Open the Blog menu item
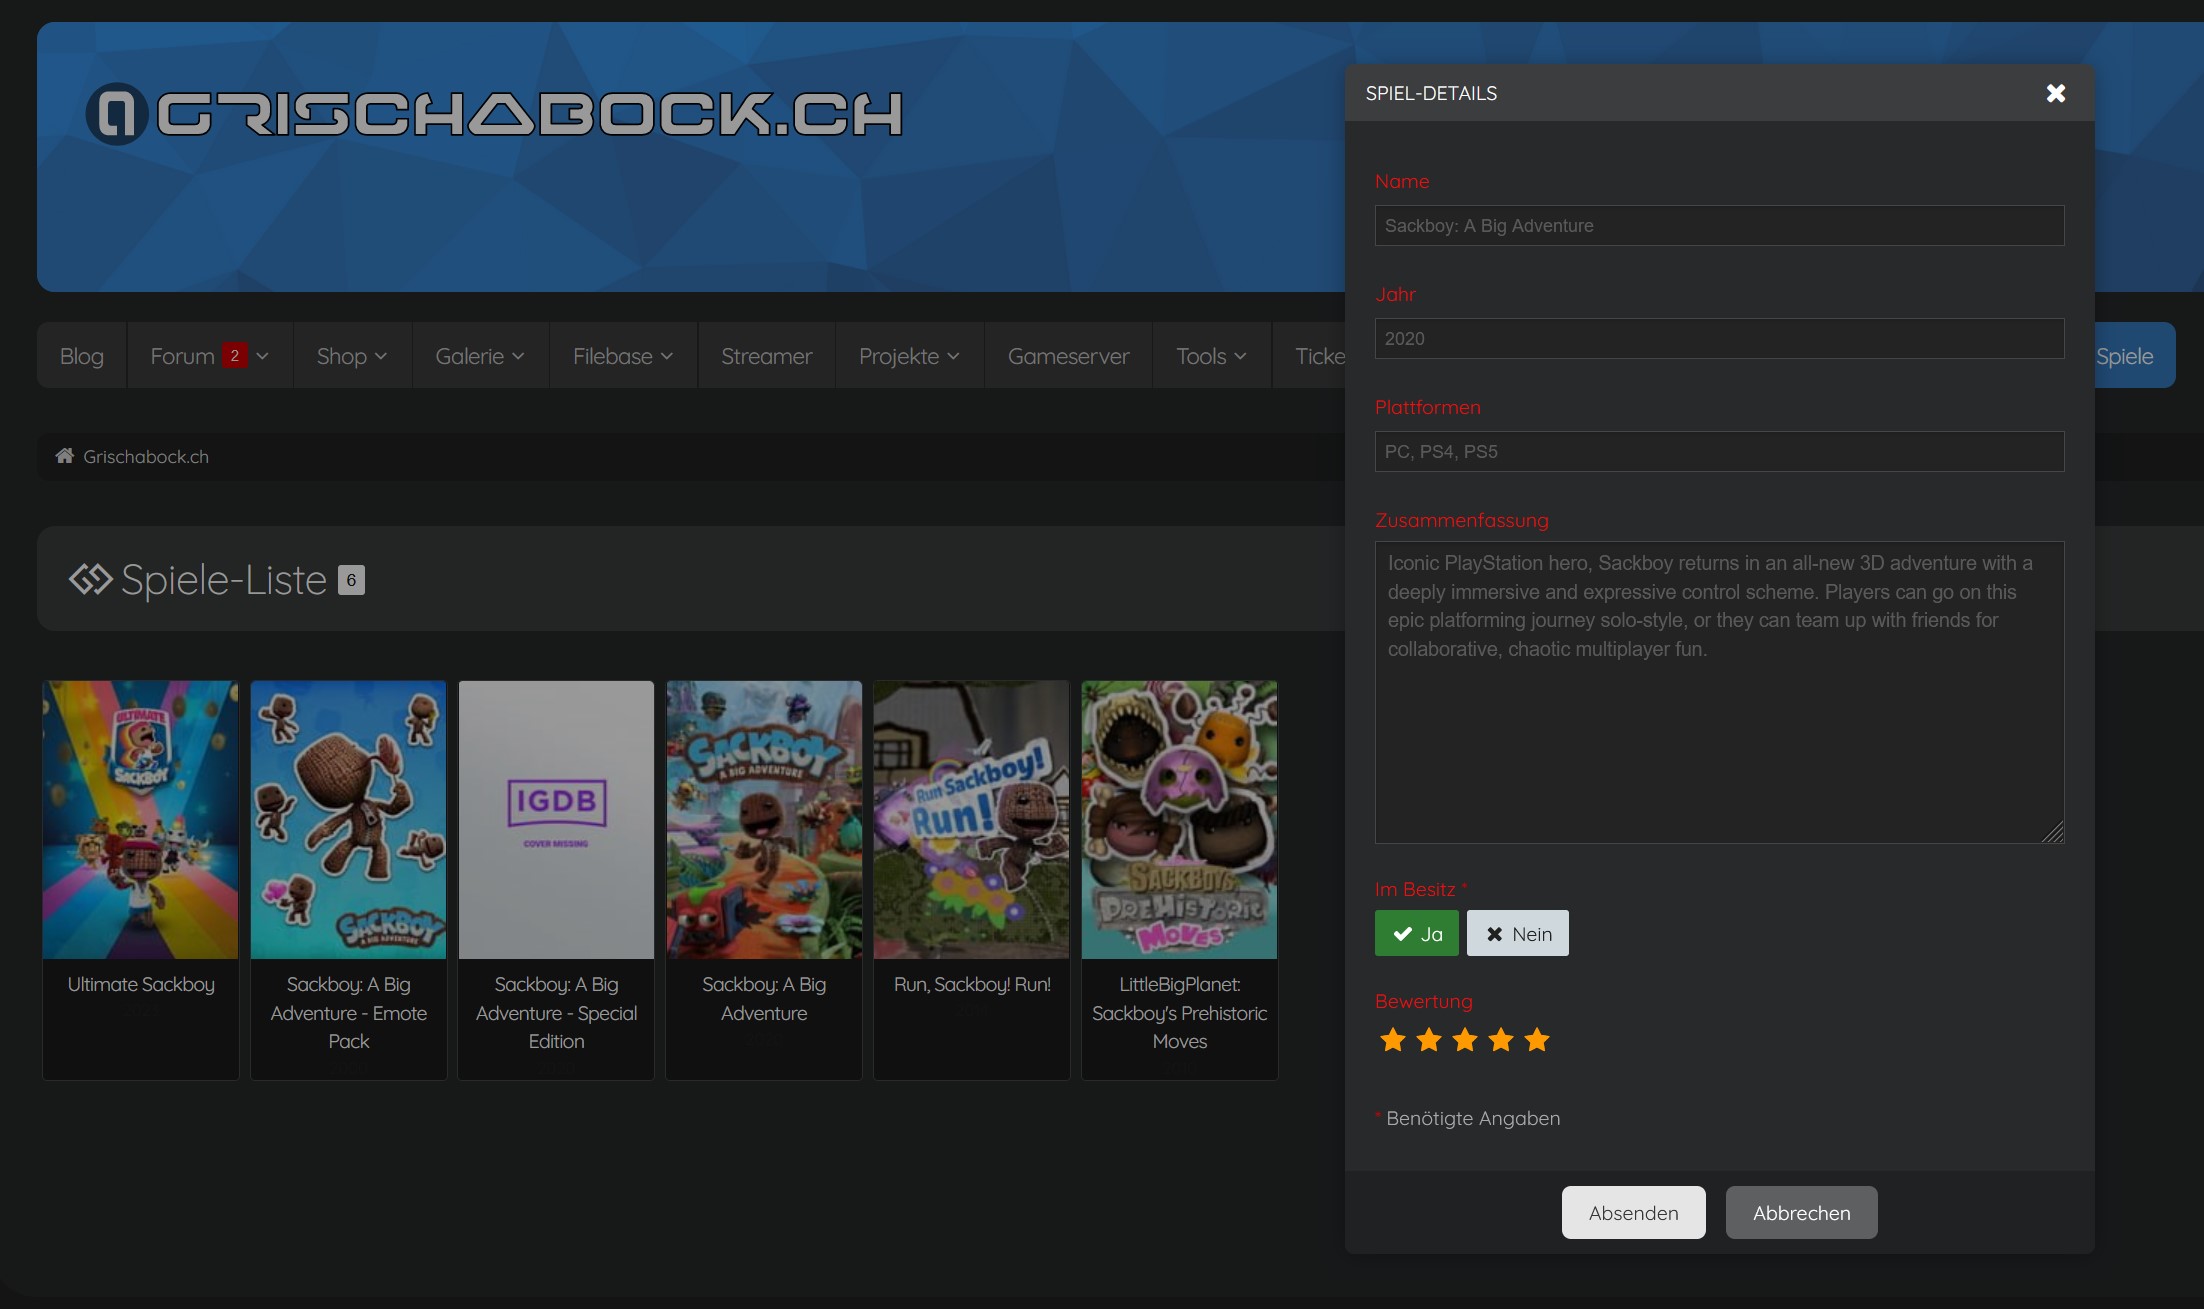This screenshot has height=1309, width=2204. coord(82,356)
